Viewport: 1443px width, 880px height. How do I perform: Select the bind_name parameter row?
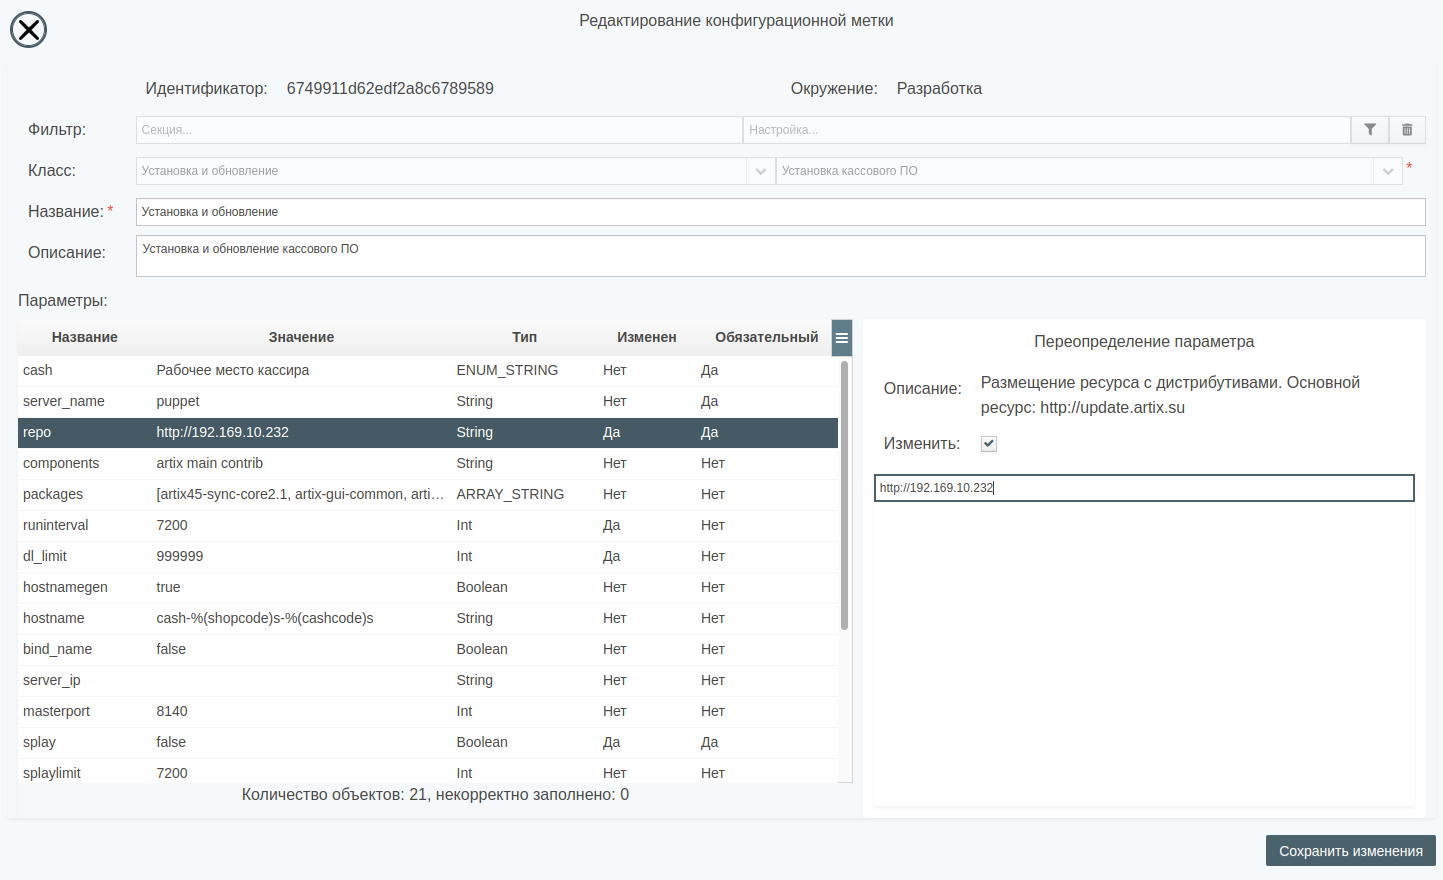coord(428,650)
